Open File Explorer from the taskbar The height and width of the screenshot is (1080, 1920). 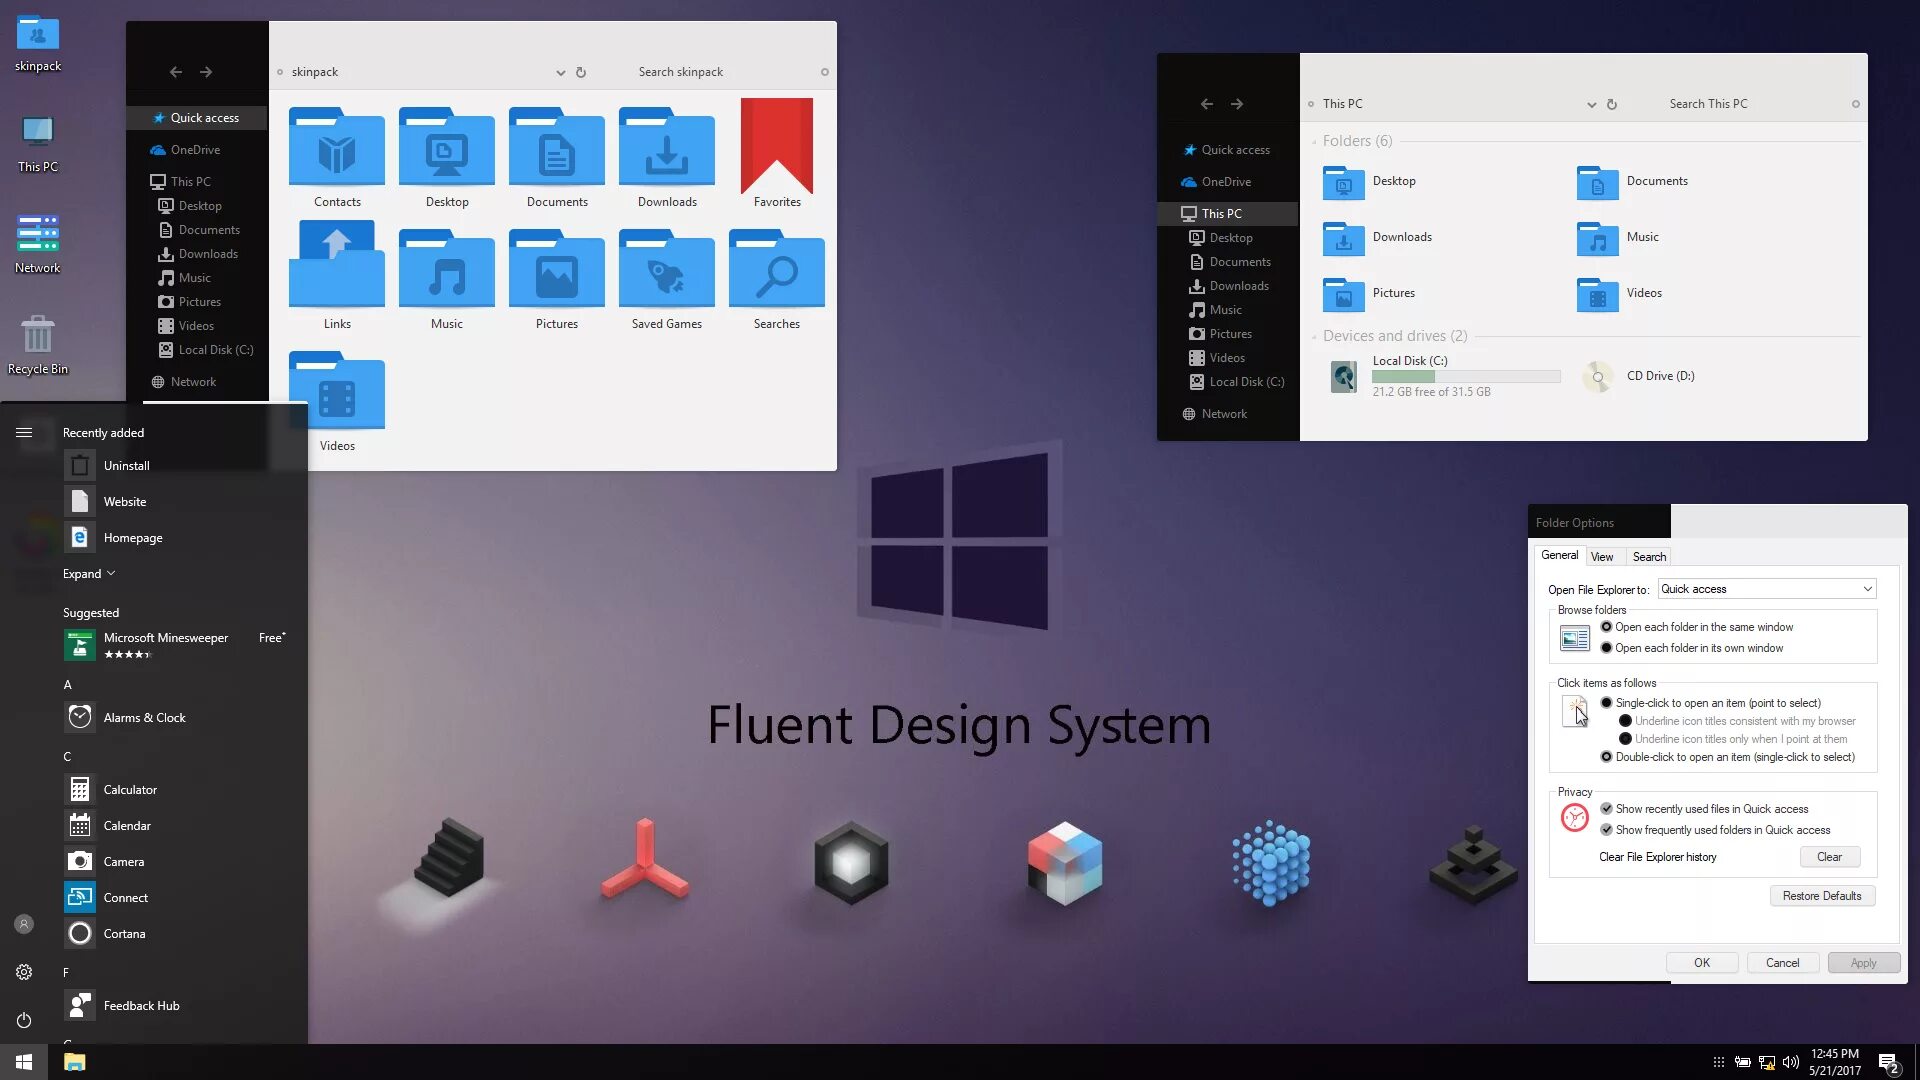(x=75, y=1062)
